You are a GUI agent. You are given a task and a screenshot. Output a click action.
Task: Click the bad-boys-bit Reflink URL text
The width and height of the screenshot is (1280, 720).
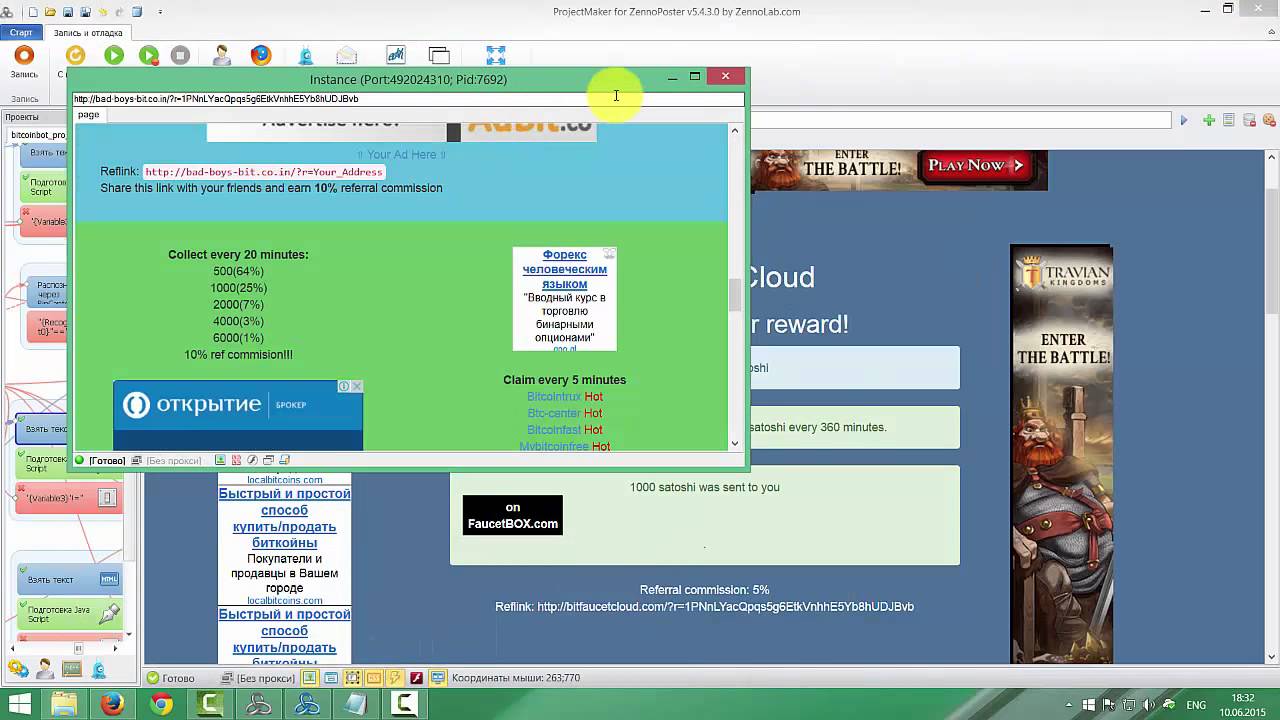[264, 172]
